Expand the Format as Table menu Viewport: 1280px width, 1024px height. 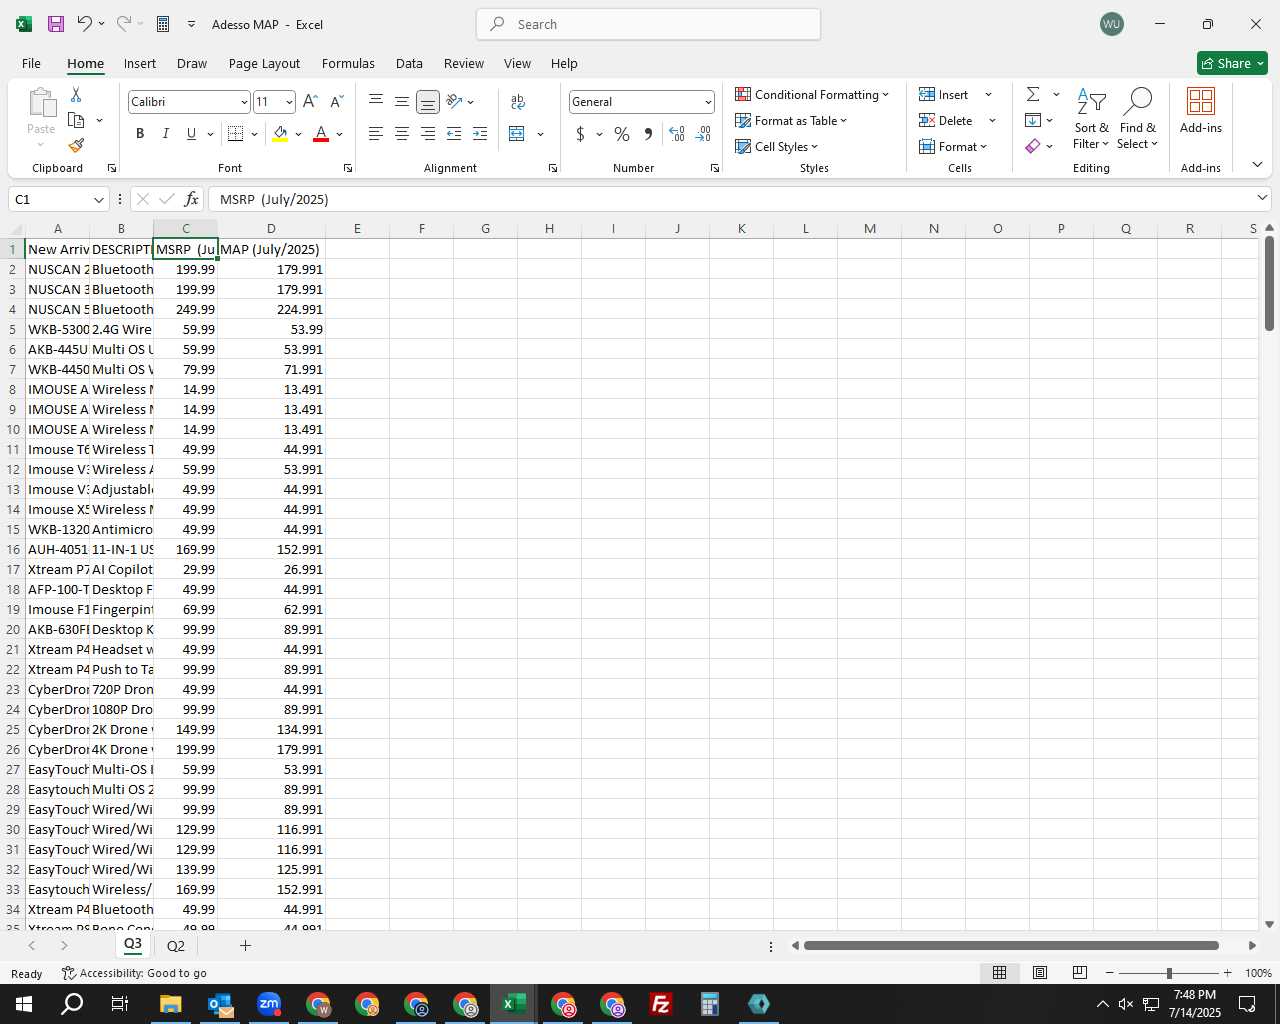791,120
